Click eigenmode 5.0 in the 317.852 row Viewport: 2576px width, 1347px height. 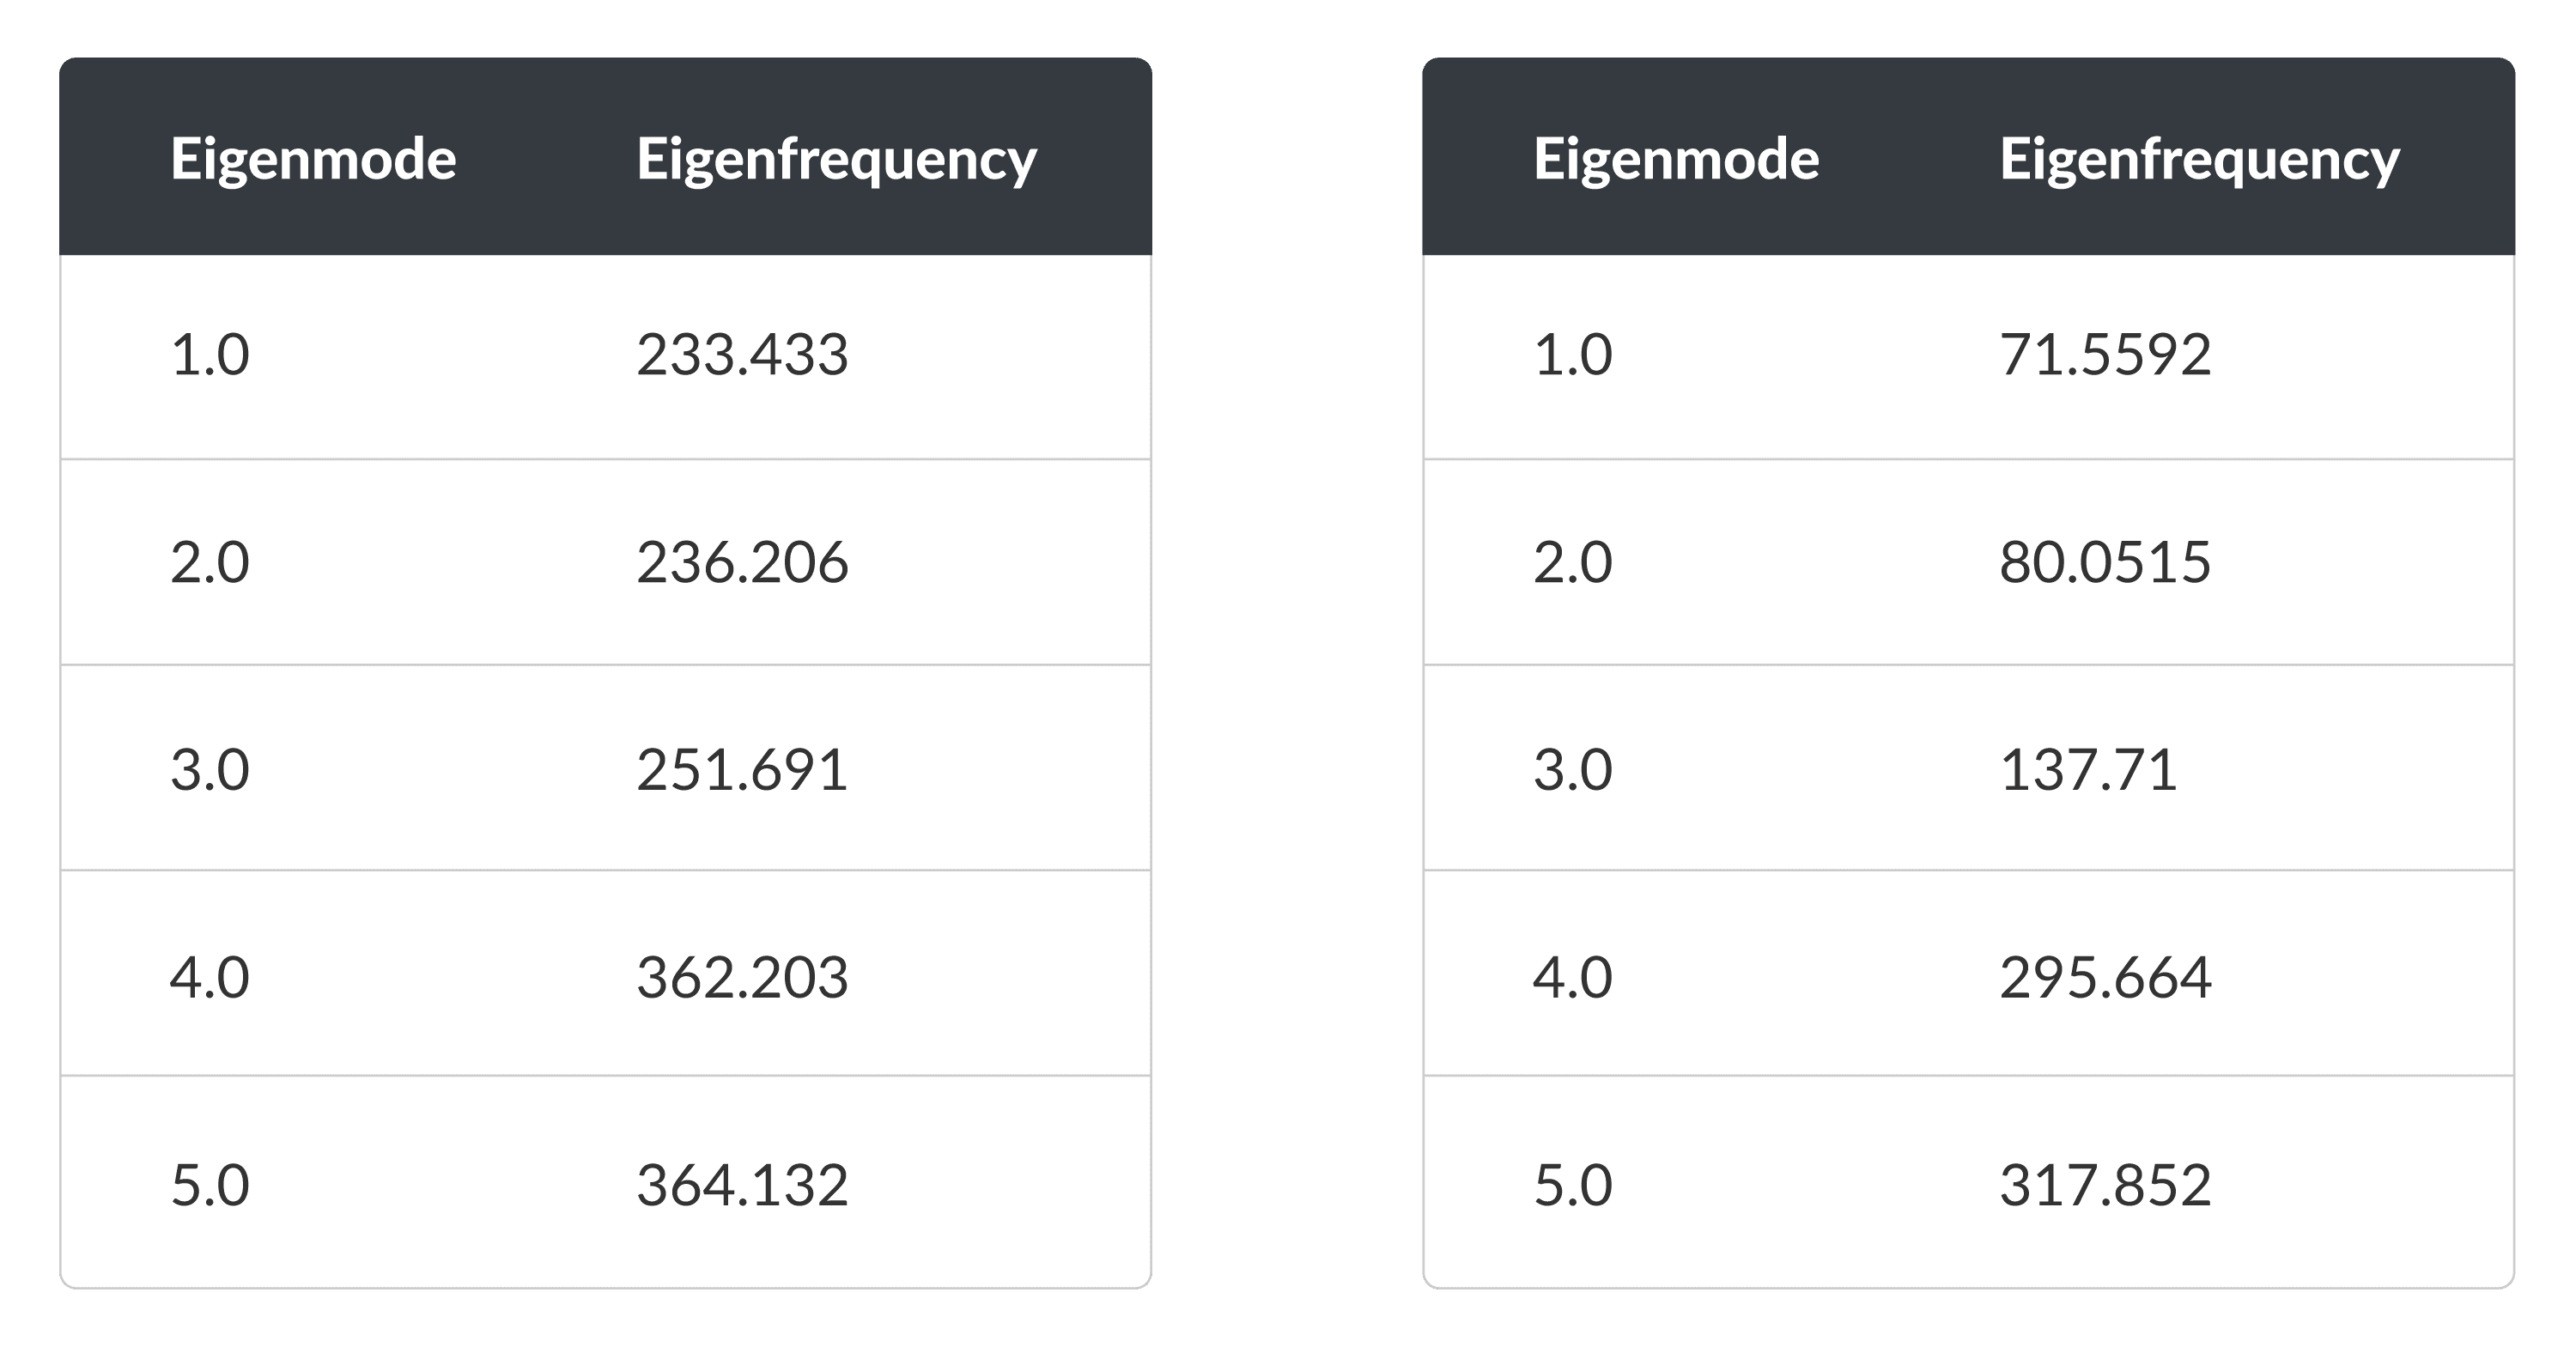tap(1573, 1185)
